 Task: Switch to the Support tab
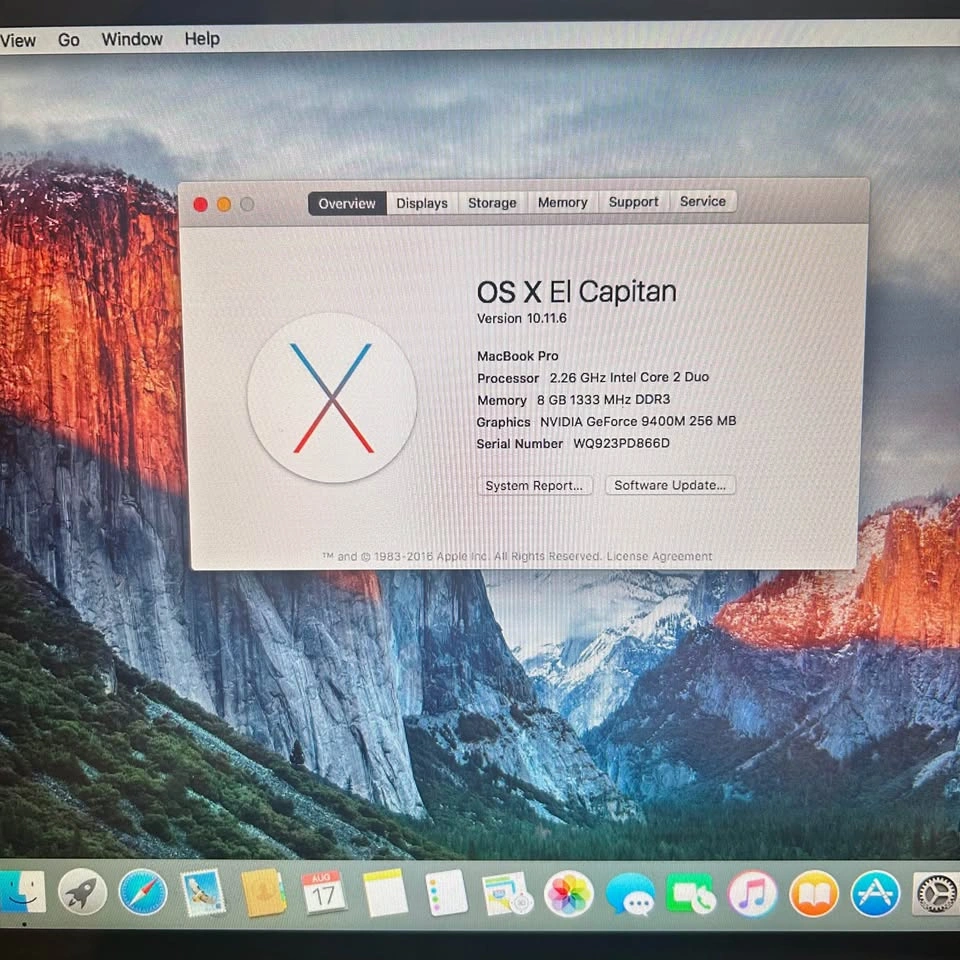click(x=634, y=201)
